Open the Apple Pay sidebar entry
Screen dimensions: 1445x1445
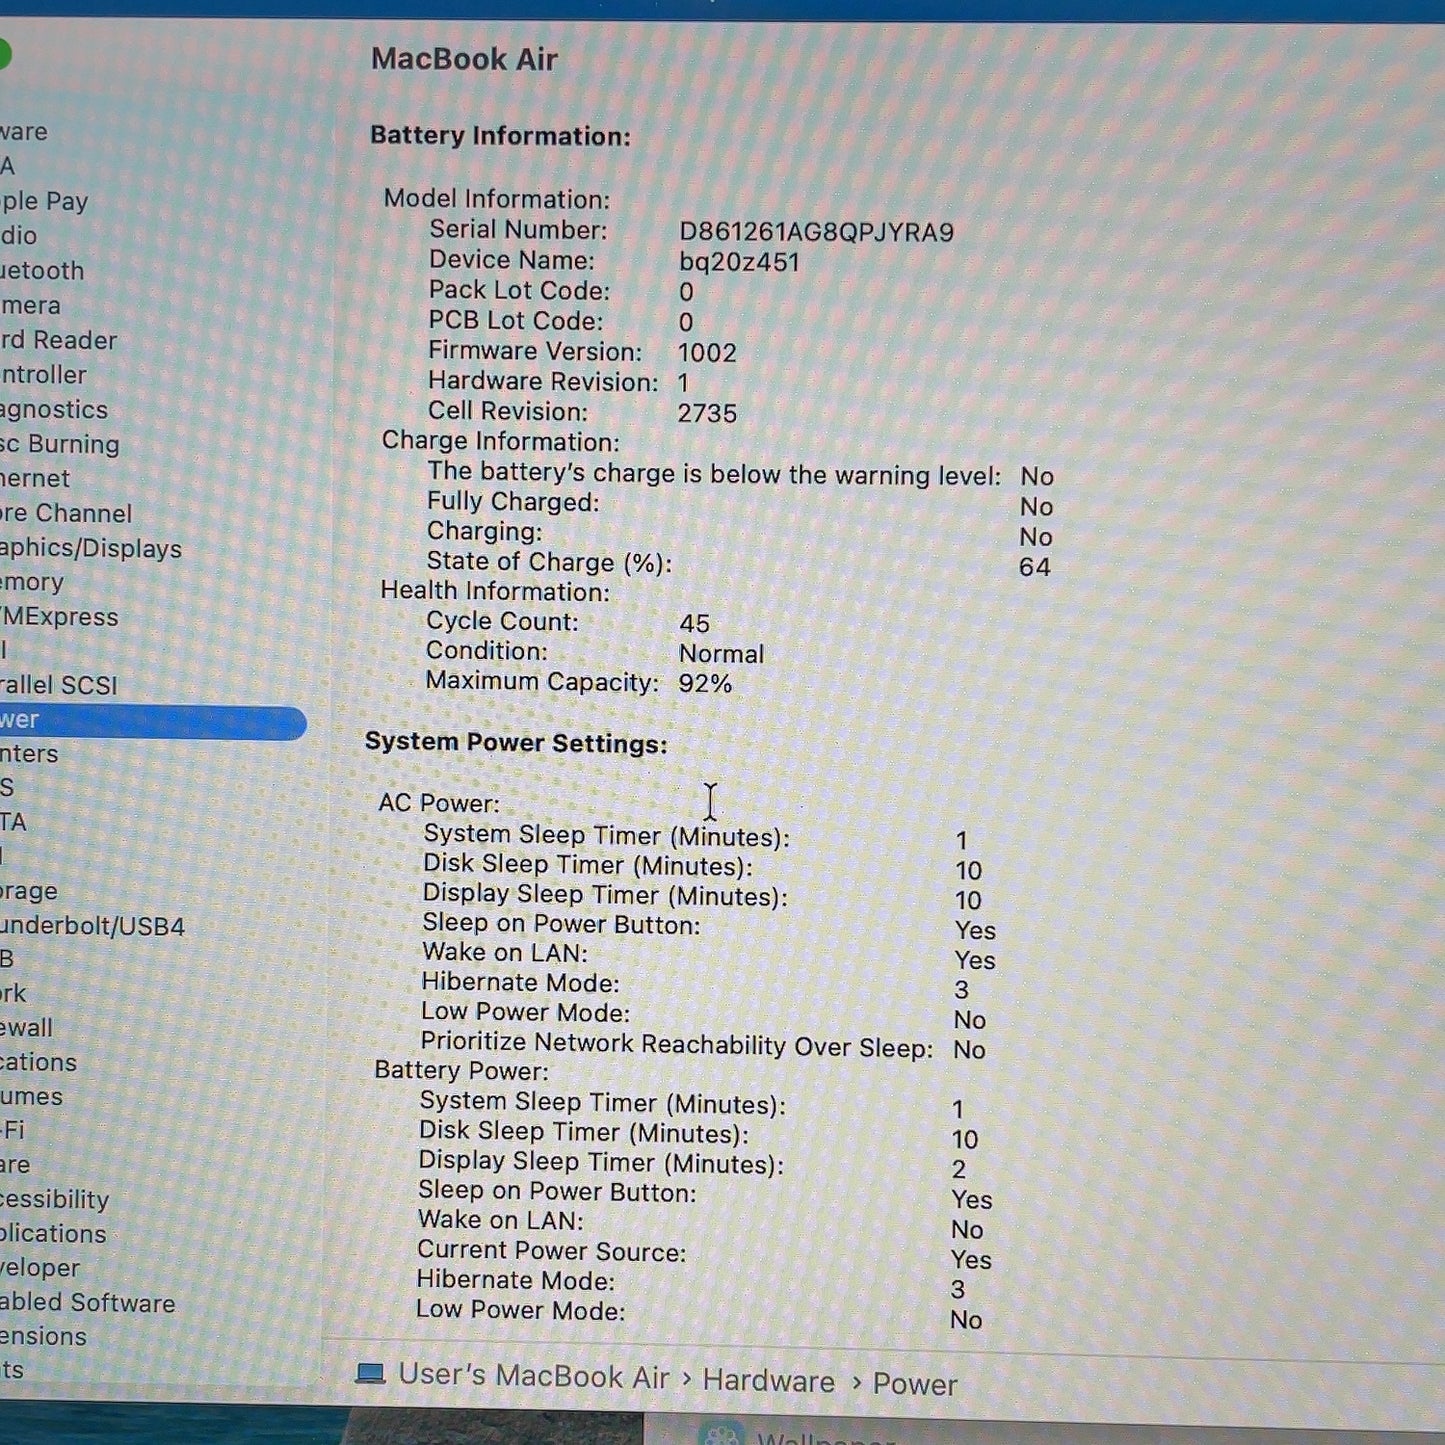click(45, 201)
